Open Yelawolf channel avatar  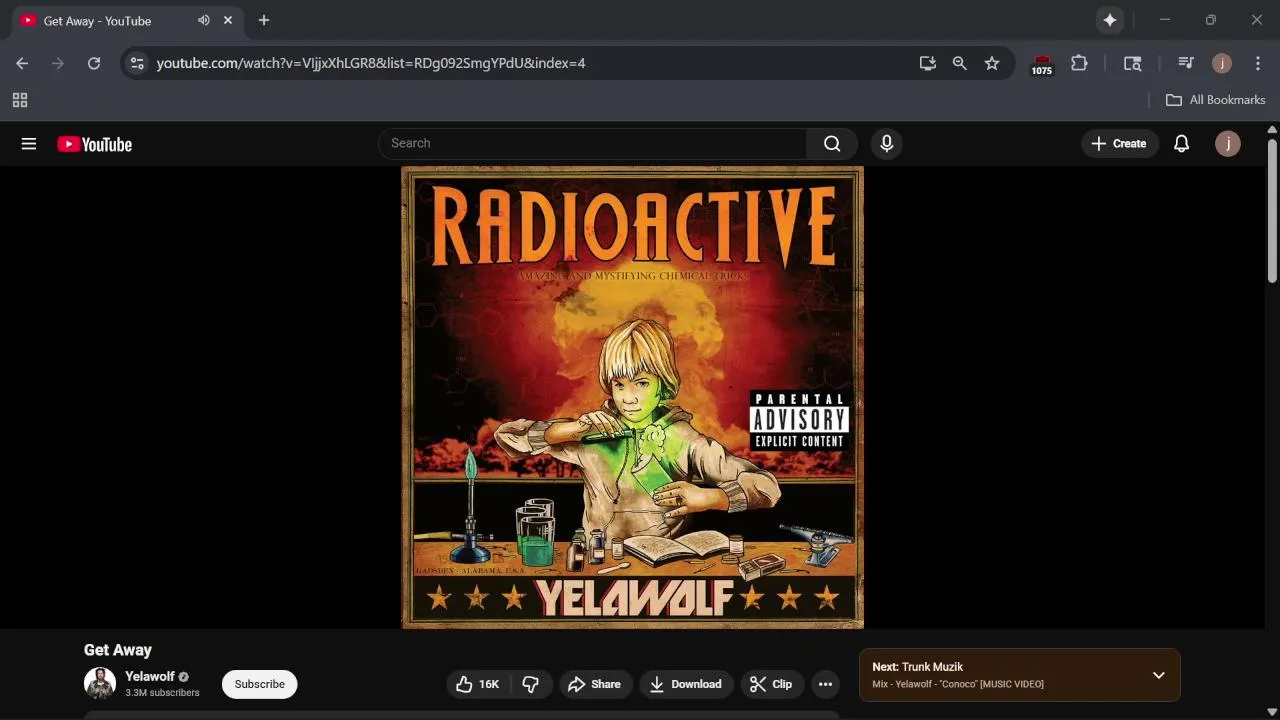tap(100, 684)
